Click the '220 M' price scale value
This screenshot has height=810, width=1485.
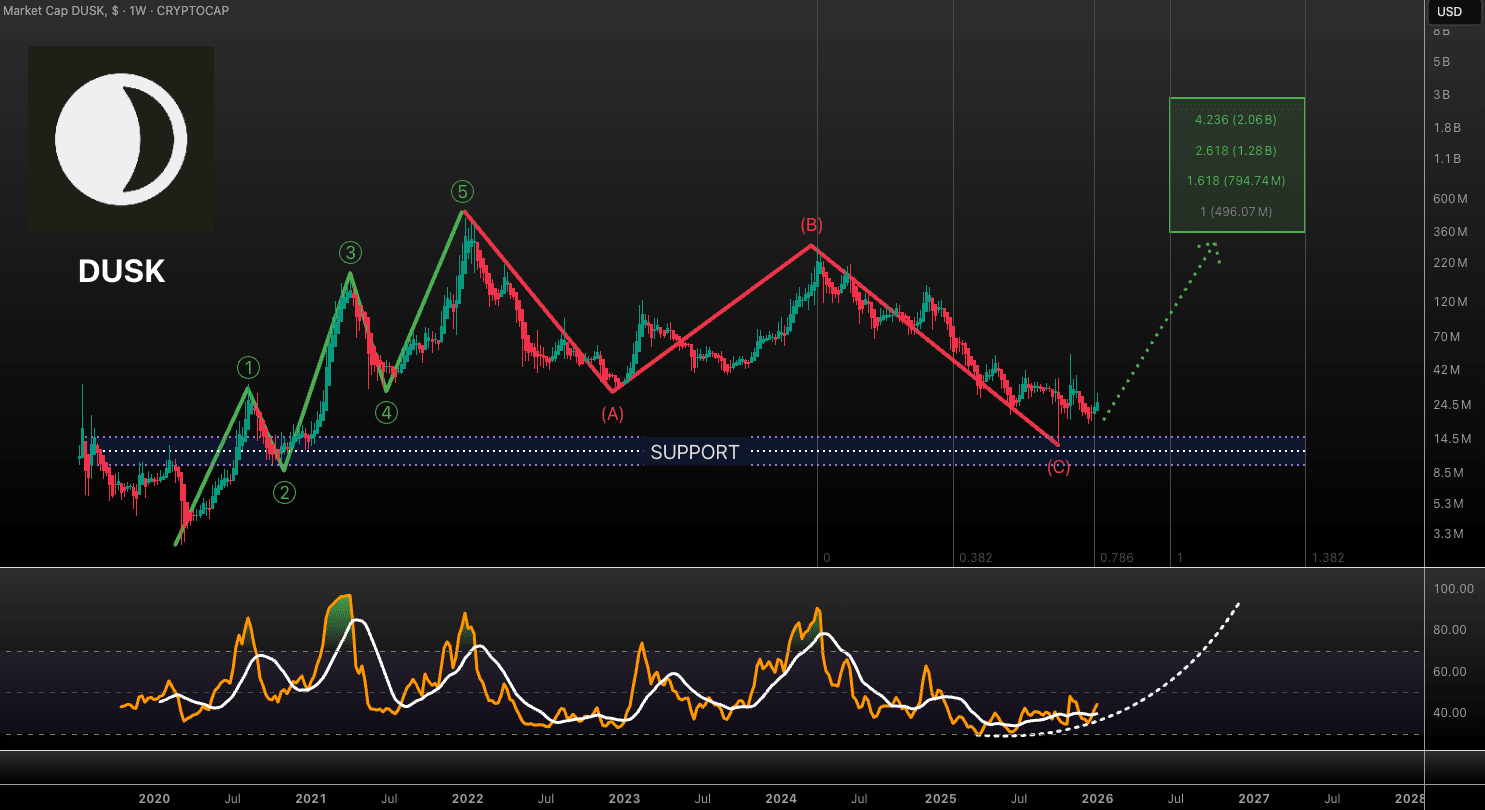click(1448, 263)
